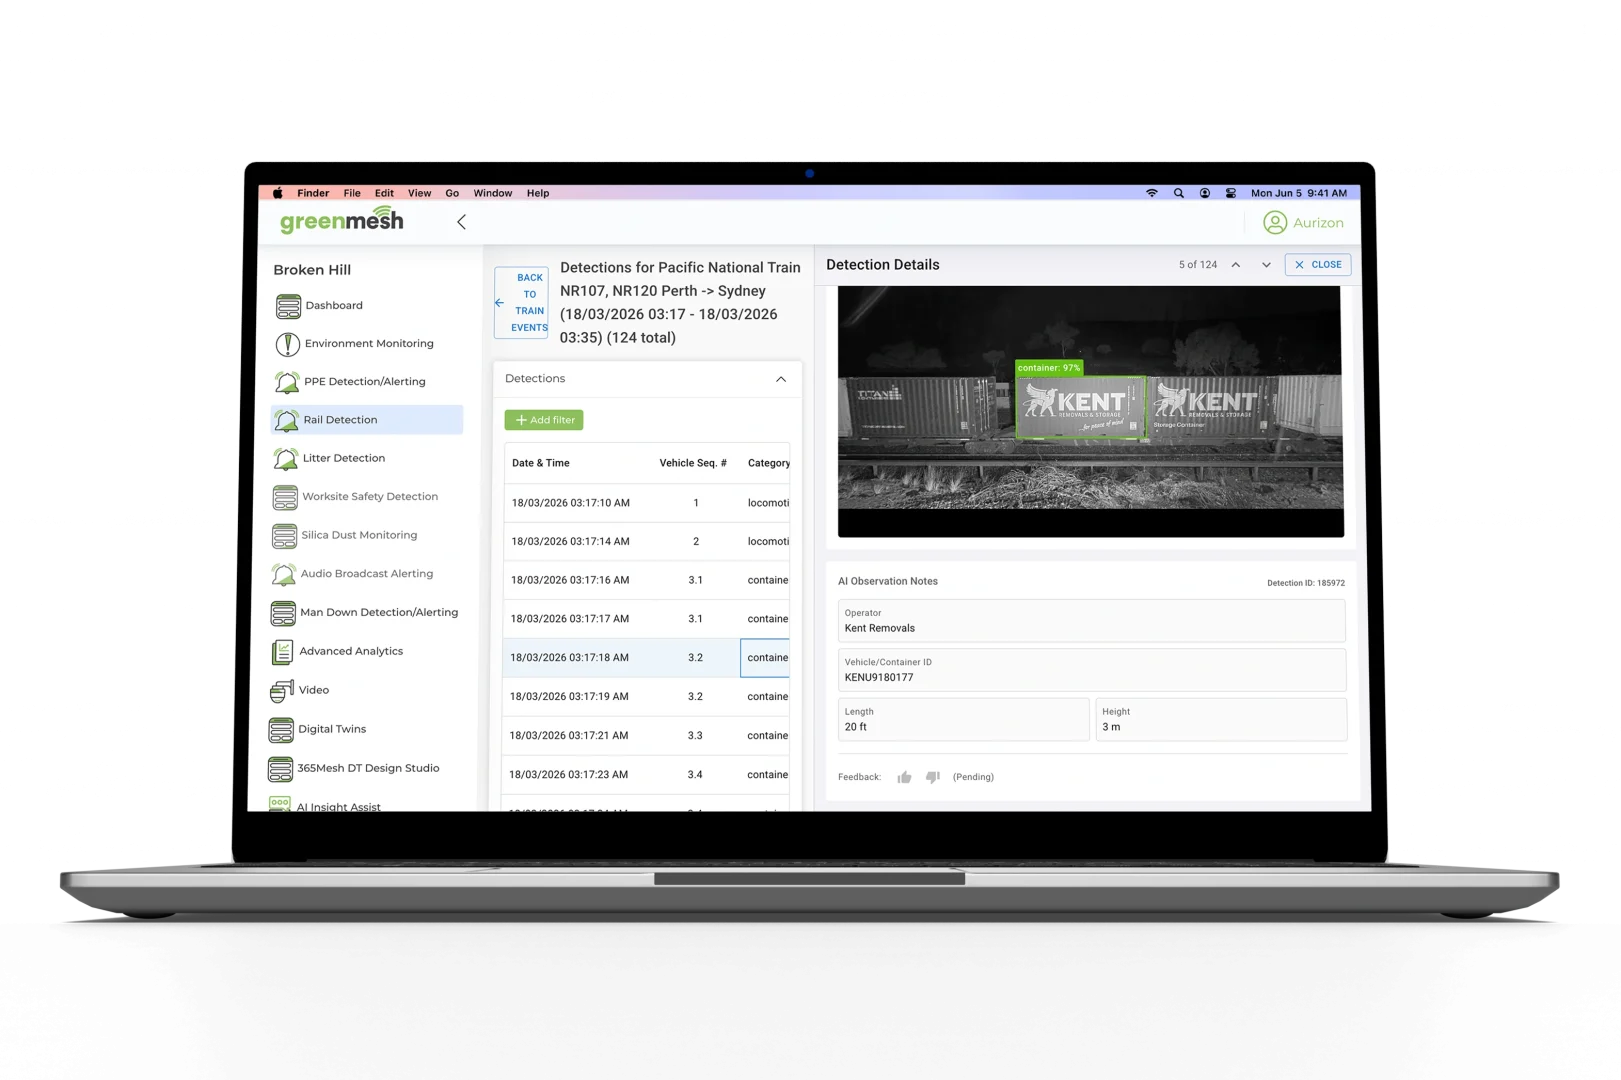Click the Vehicle/Container ID field KENU9180177

pyautogui.click(x=1092, y=670)
